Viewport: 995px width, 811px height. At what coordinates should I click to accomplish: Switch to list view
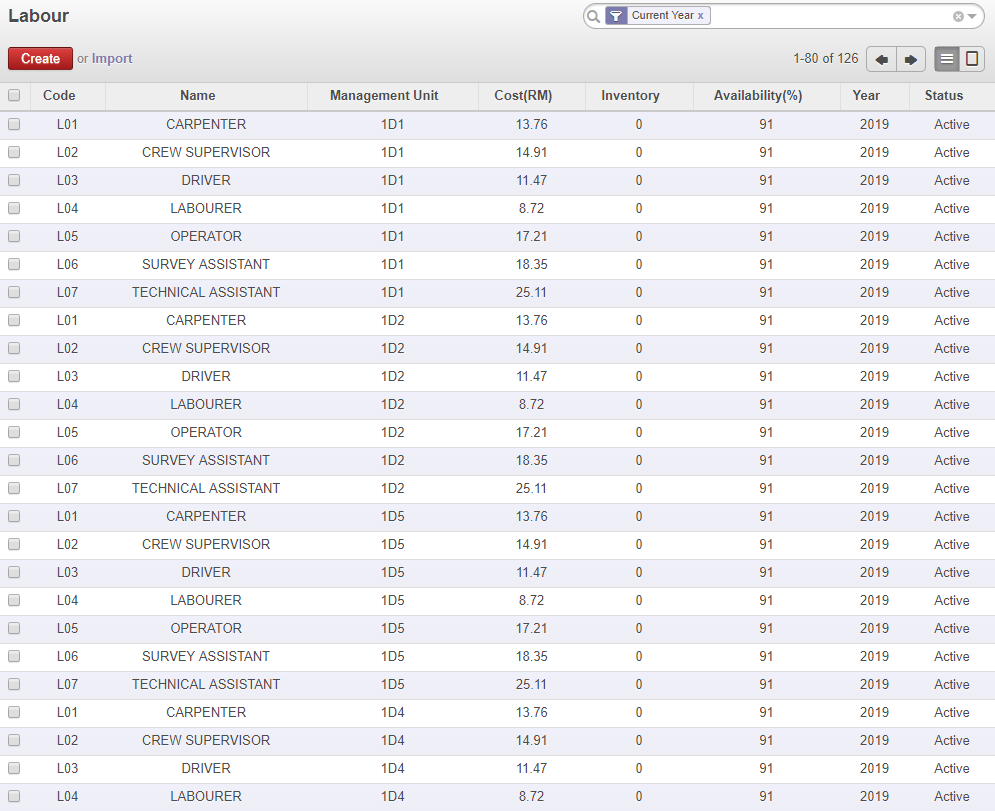pyautogui.click(x=946, y=59)
